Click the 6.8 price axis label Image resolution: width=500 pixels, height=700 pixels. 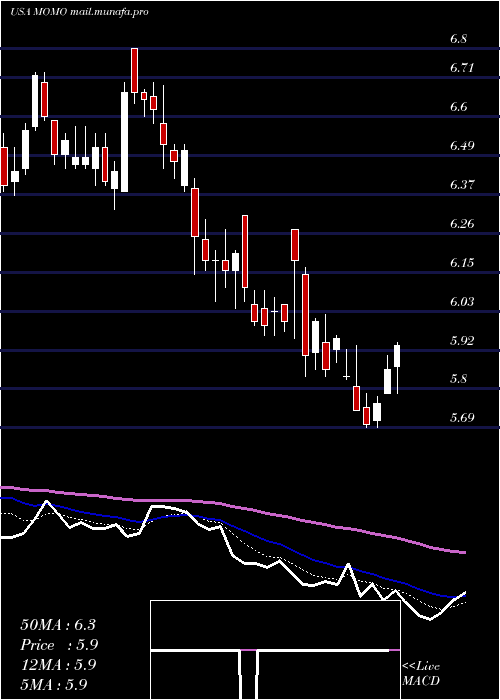(458, 39)
